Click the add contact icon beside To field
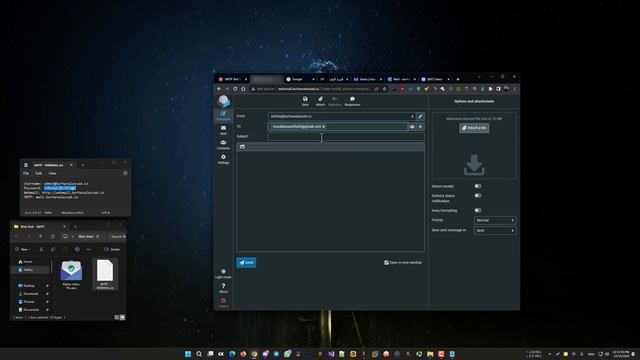 click(x=412, y=127)
